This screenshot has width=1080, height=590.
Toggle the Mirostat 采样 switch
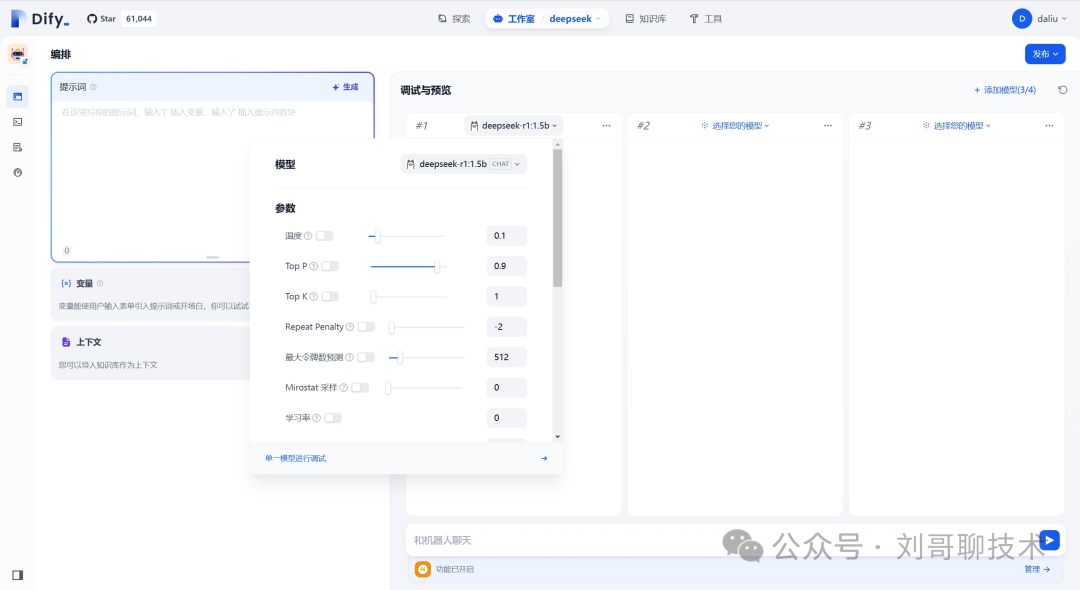(x=360, y=388)
